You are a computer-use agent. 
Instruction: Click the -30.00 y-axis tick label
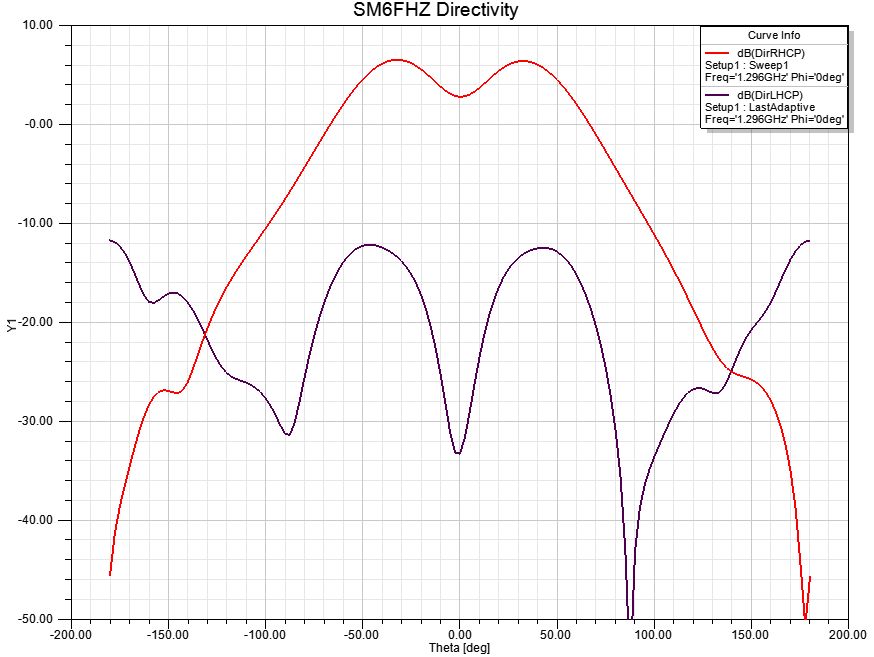37,421
